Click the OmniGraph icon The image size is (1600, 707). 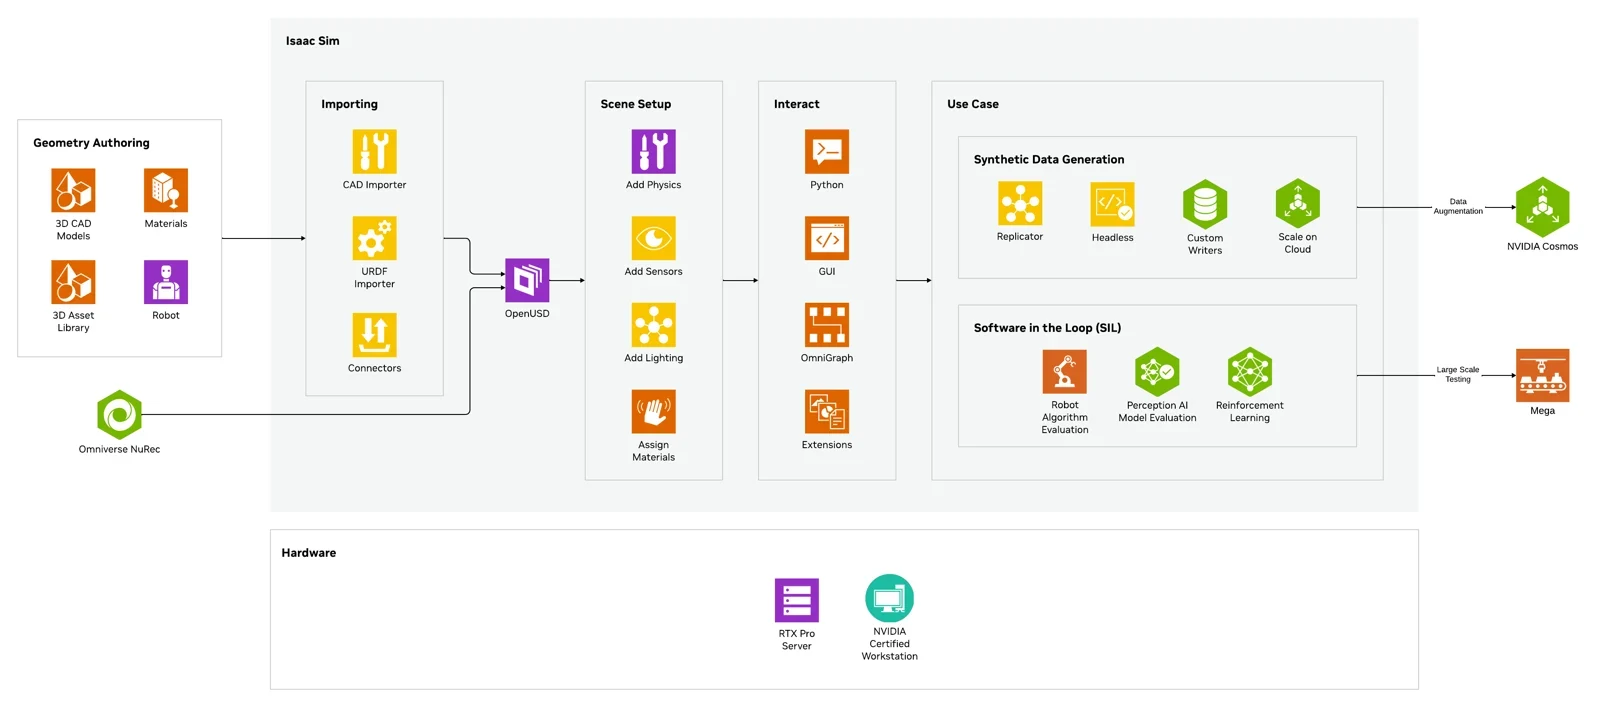[827, 325]
